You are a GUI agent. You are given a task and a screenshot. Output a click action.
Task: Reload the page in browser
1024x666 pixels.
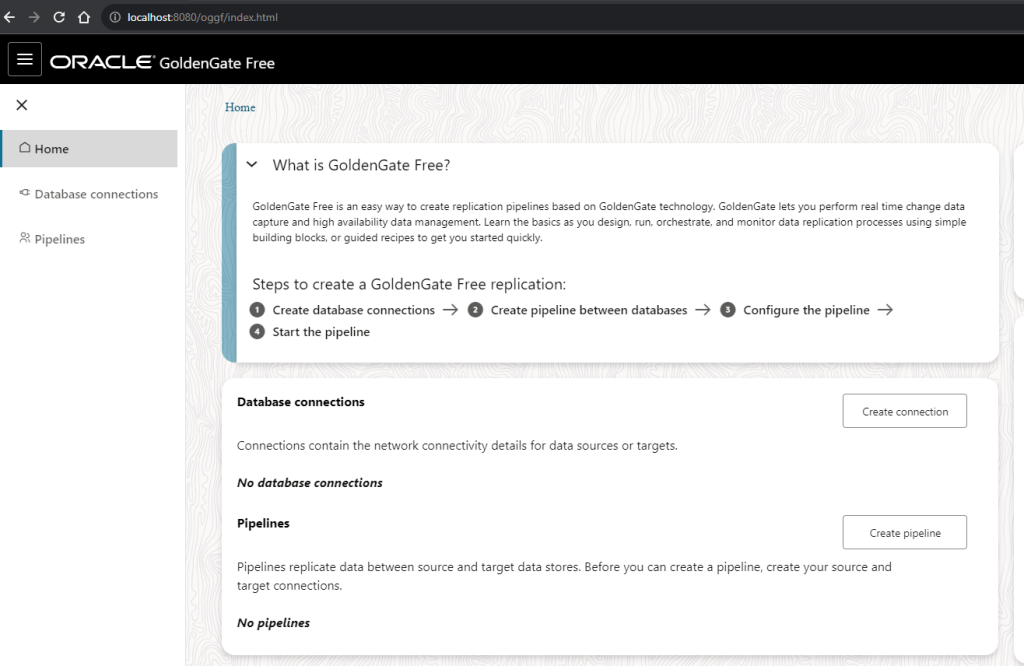point(59,17)
